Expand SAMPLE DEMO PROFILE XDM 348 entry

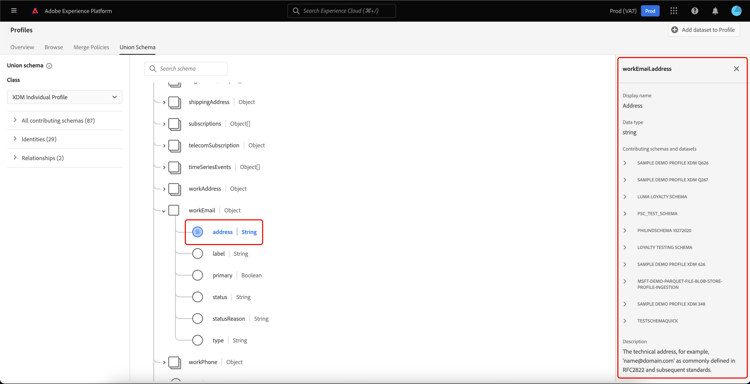tap(625, 304)
